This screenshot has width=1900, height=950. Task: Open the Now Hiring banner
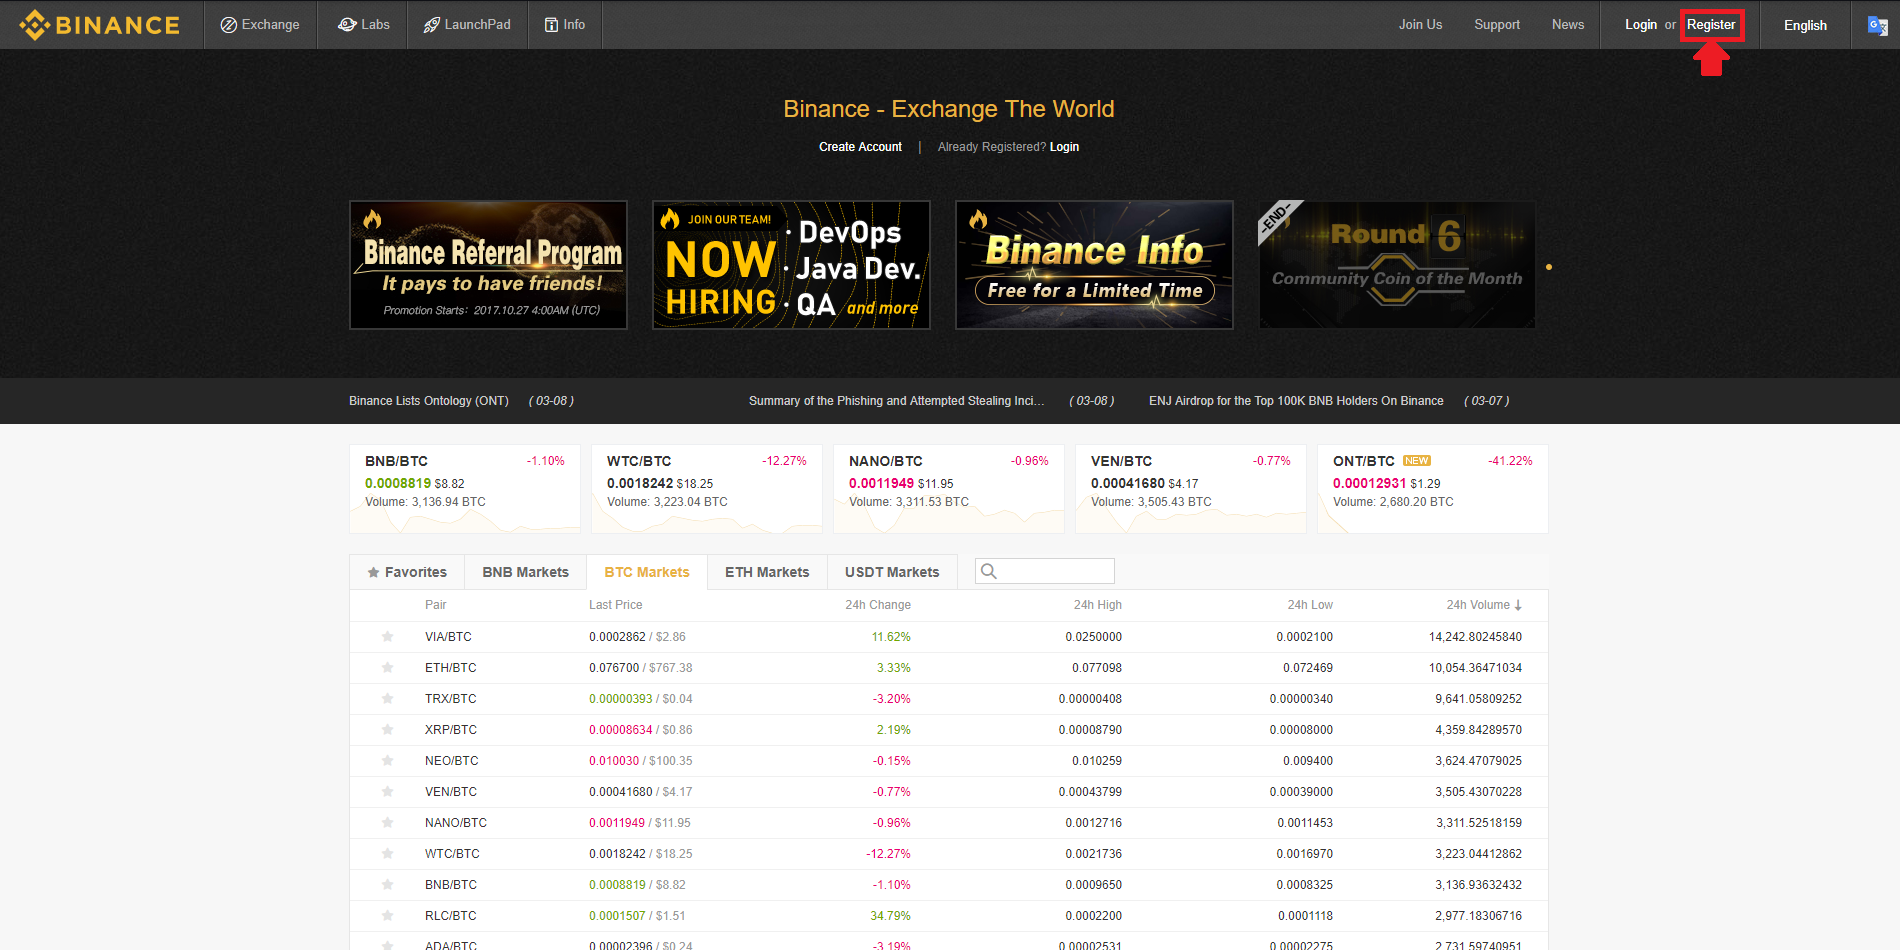pos(791,265)
